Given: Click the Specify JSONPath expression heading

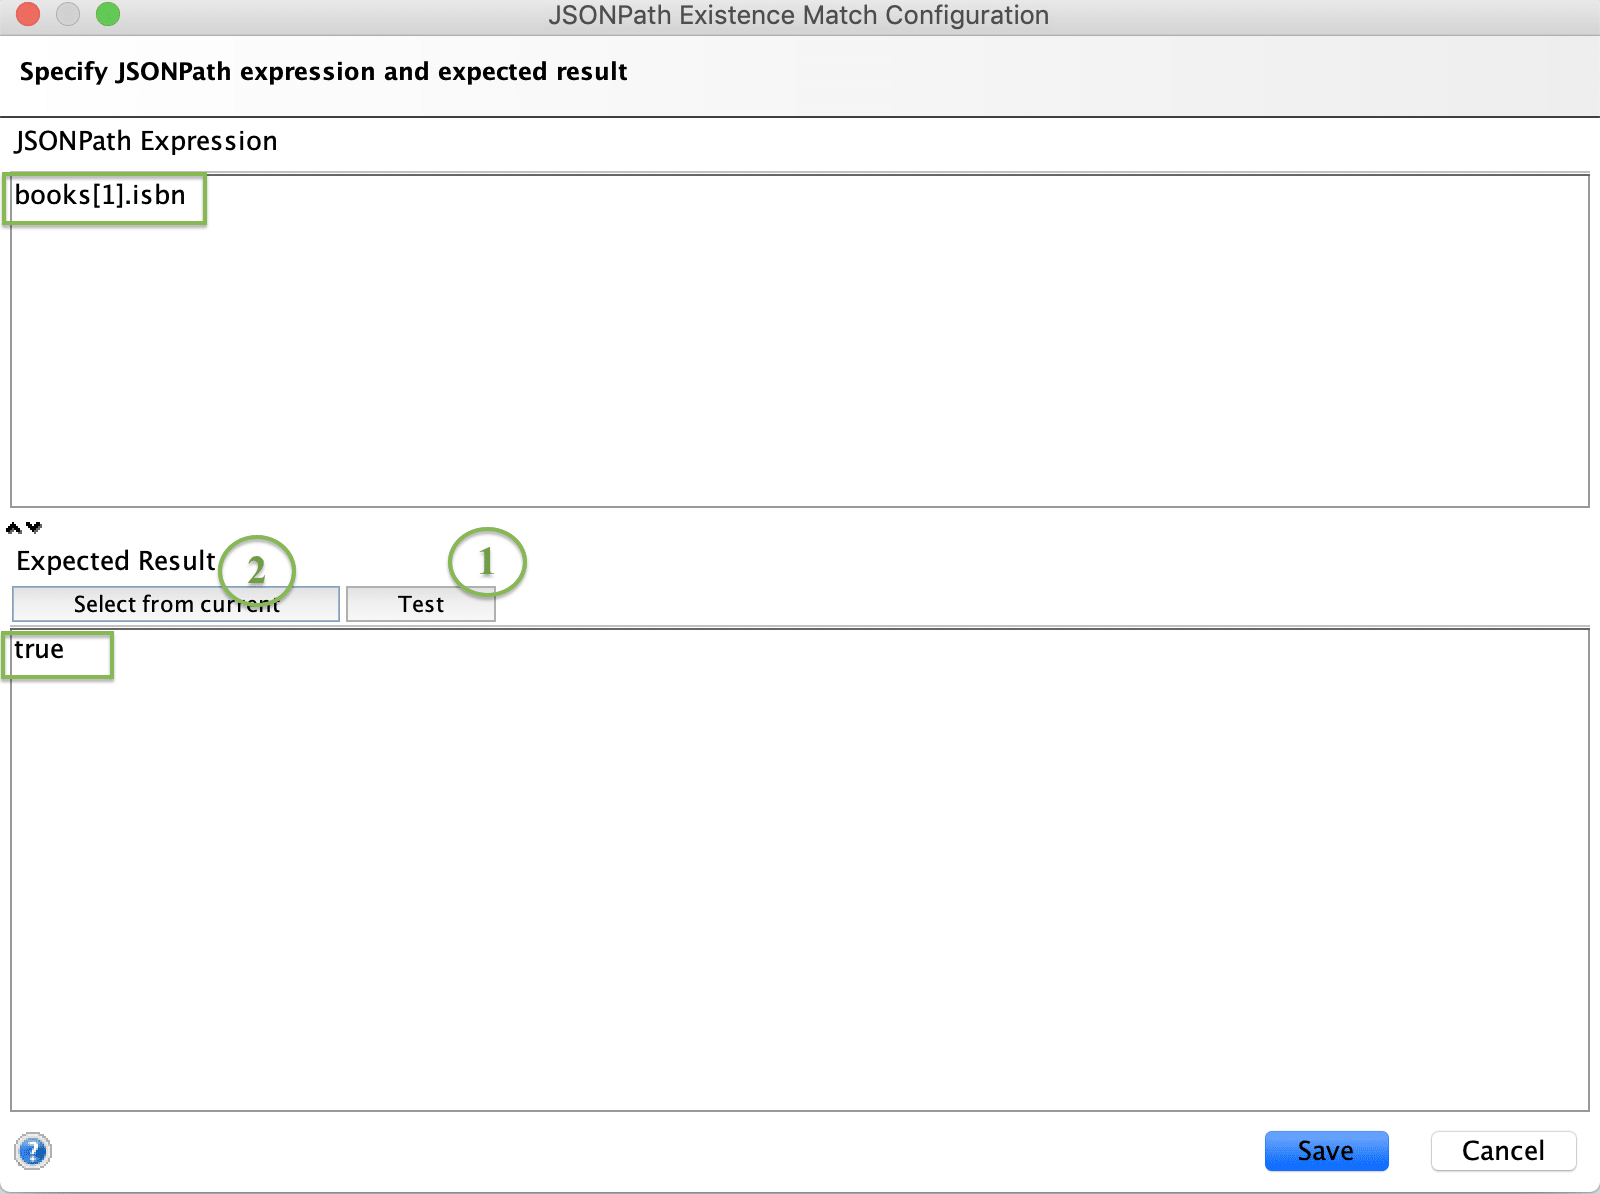Looking at the screenshot, I should point(322,71).
